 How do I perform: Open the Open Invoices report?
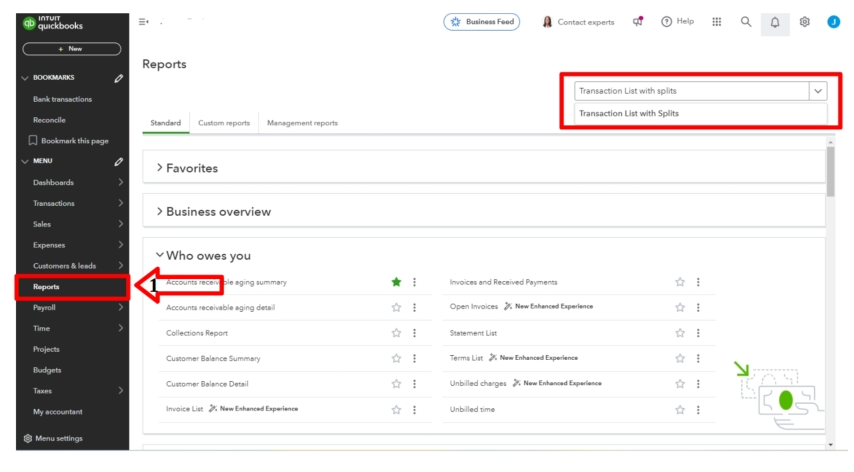473,307
